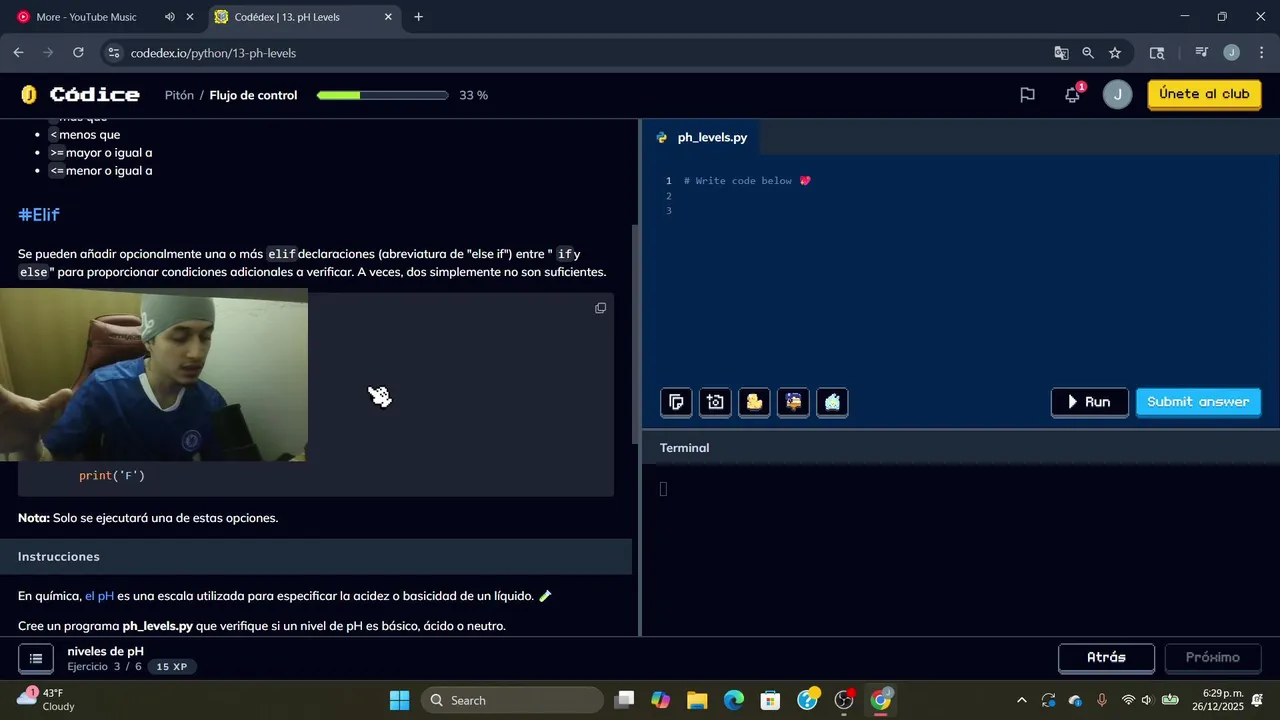Open the media controls icon in Chrome
Viewport: 1280px width, 720px height.
tap(1202, 53)
